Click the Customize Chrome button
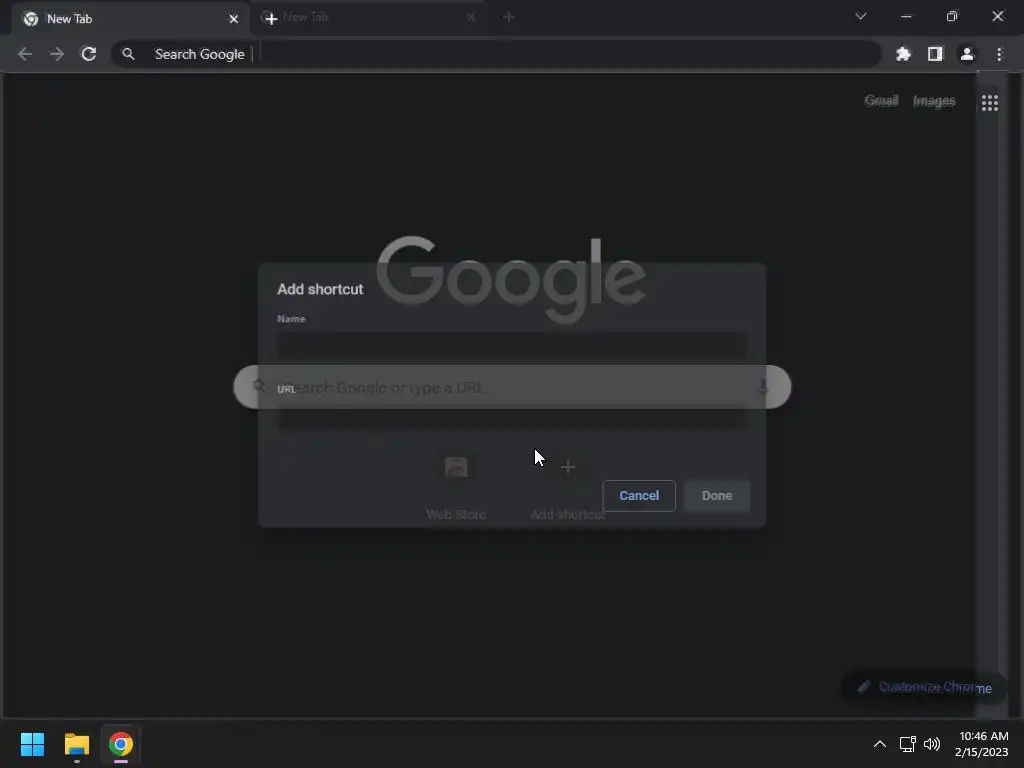1024x768 pixels. click(x=925, y=687)
